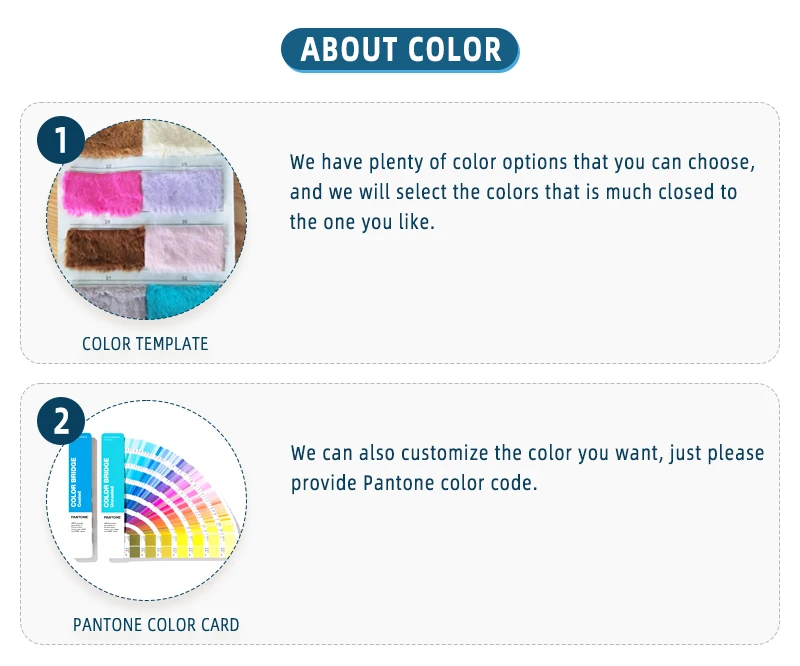Click the "plenty of color options" paragraph
Screen dimensions: 800x666
pos(522,191)
